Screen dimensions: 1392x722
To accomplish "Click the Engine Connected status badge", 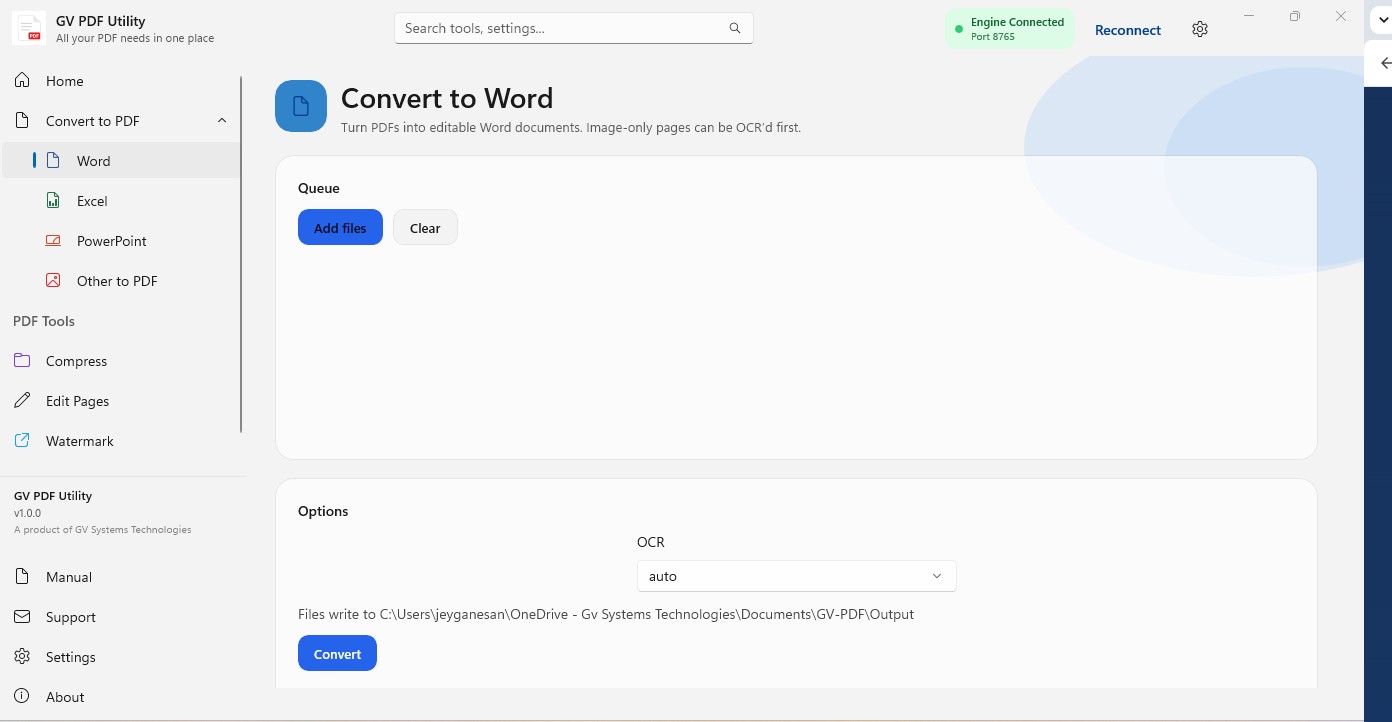I will (1010, 29).
